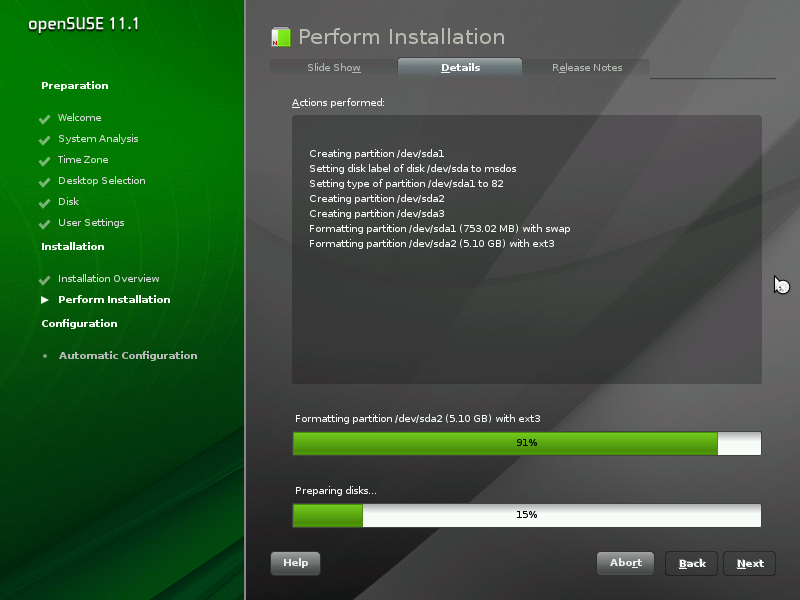Click the Desktop Selection step label
This screenshot has width=800, height=600.
(x=102, y=181)
